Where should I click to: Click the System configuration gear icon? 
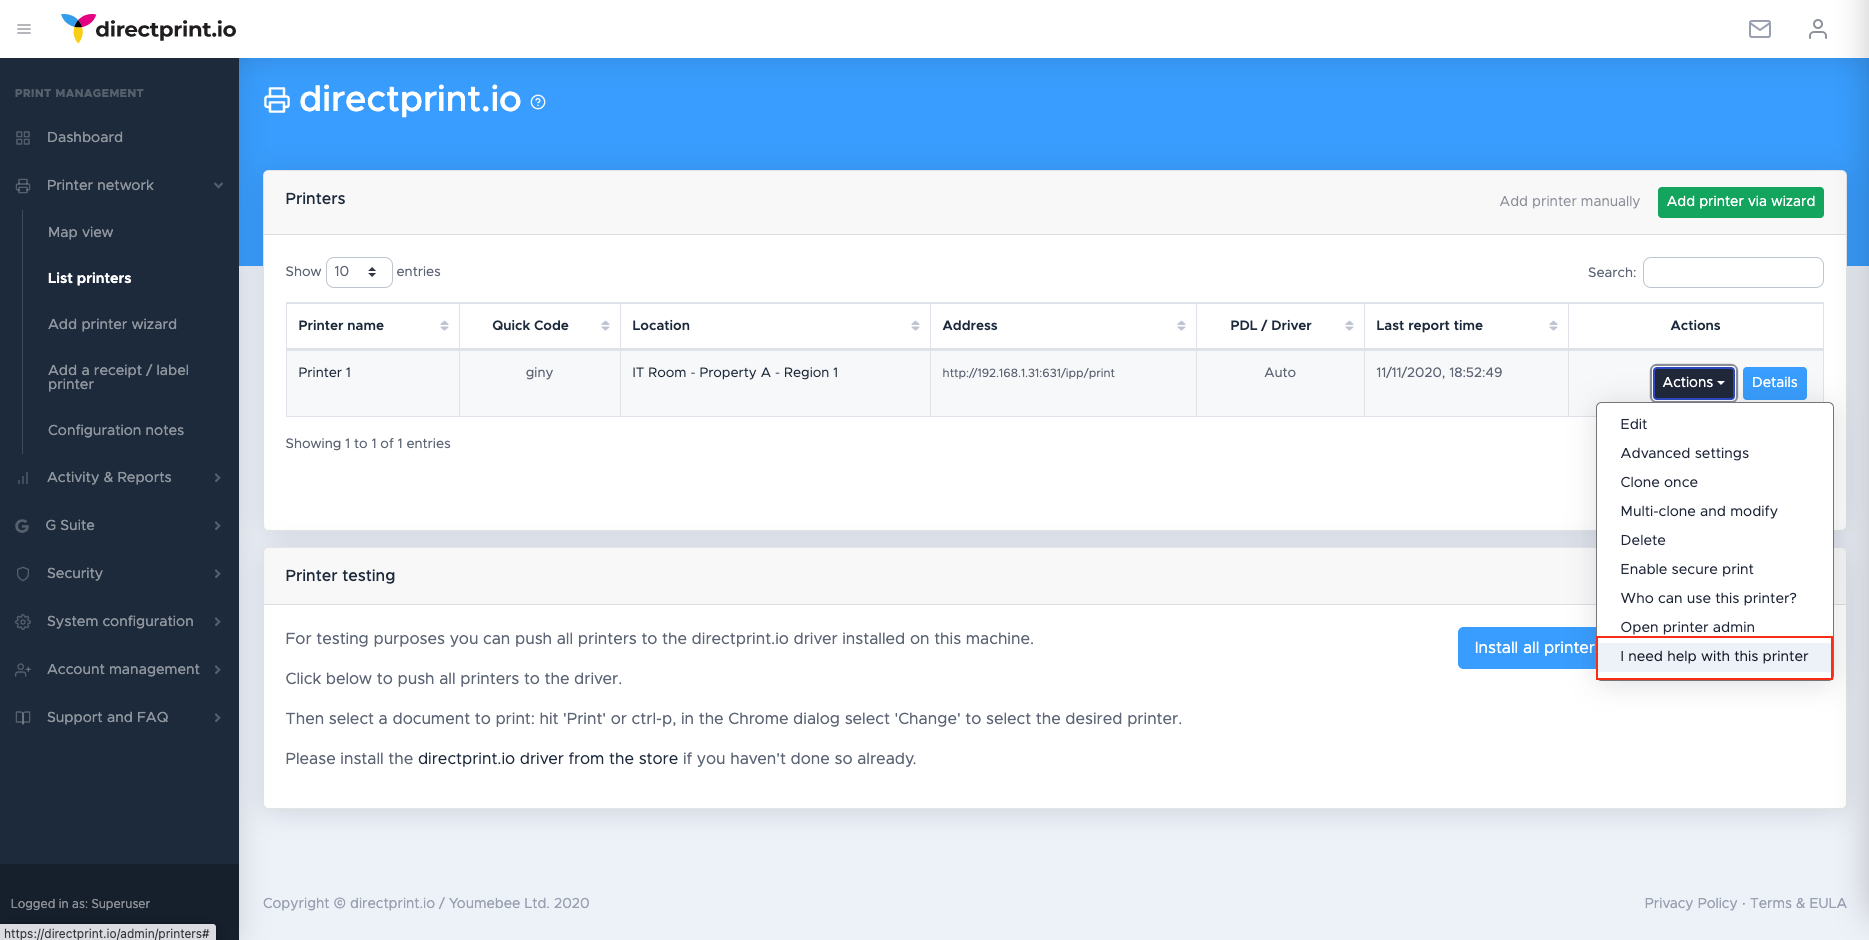pyautogui.click(x=23, y=622)
